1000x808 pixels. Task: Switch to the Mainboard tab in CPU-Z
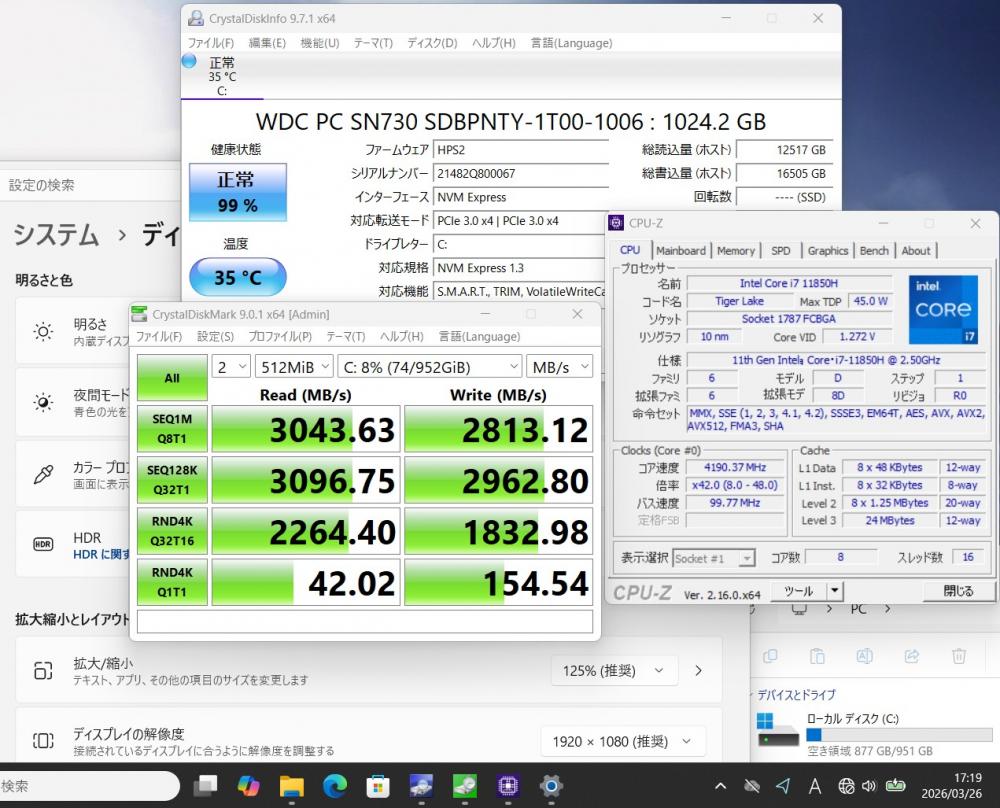(680, 251)
